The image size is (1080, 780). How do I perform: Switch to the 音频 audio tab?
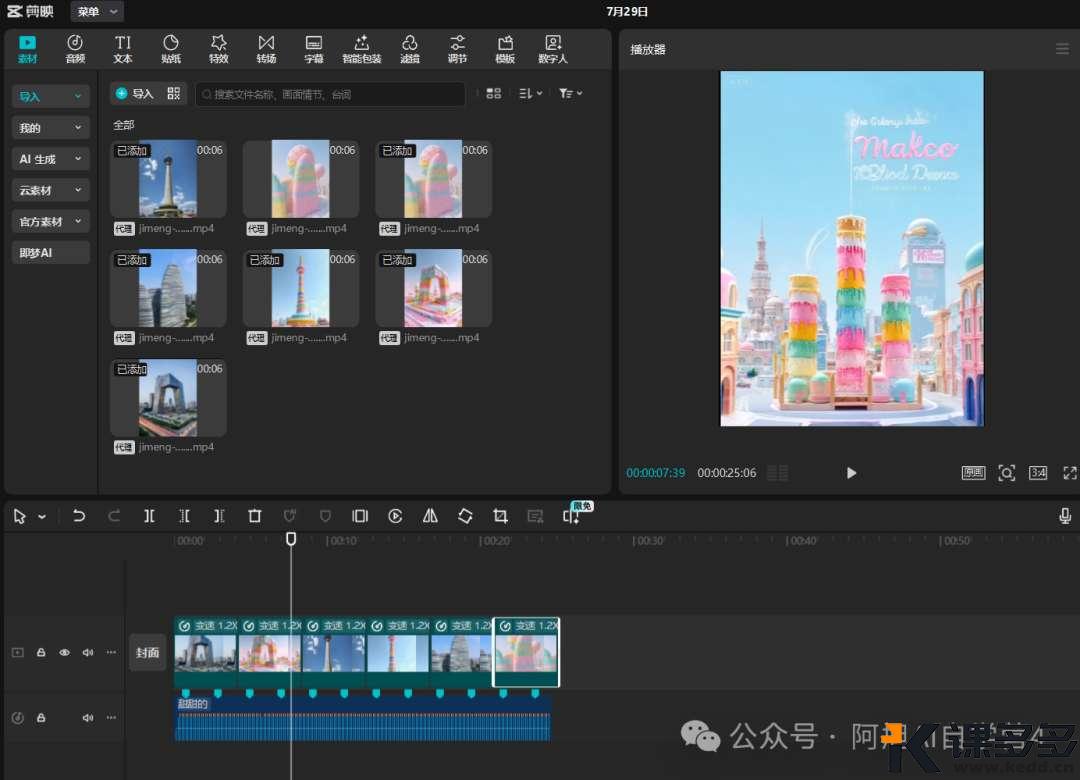pos(75,49)
